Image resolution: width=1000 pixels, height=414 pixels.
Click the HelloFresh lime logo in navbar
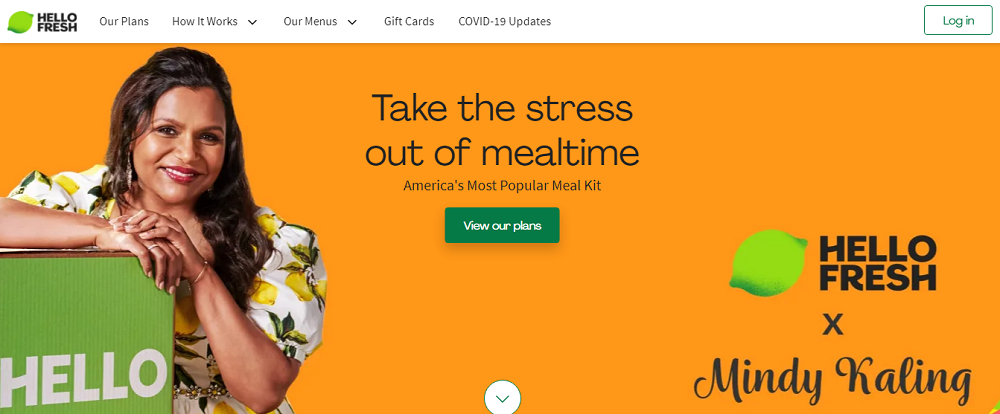20,22
